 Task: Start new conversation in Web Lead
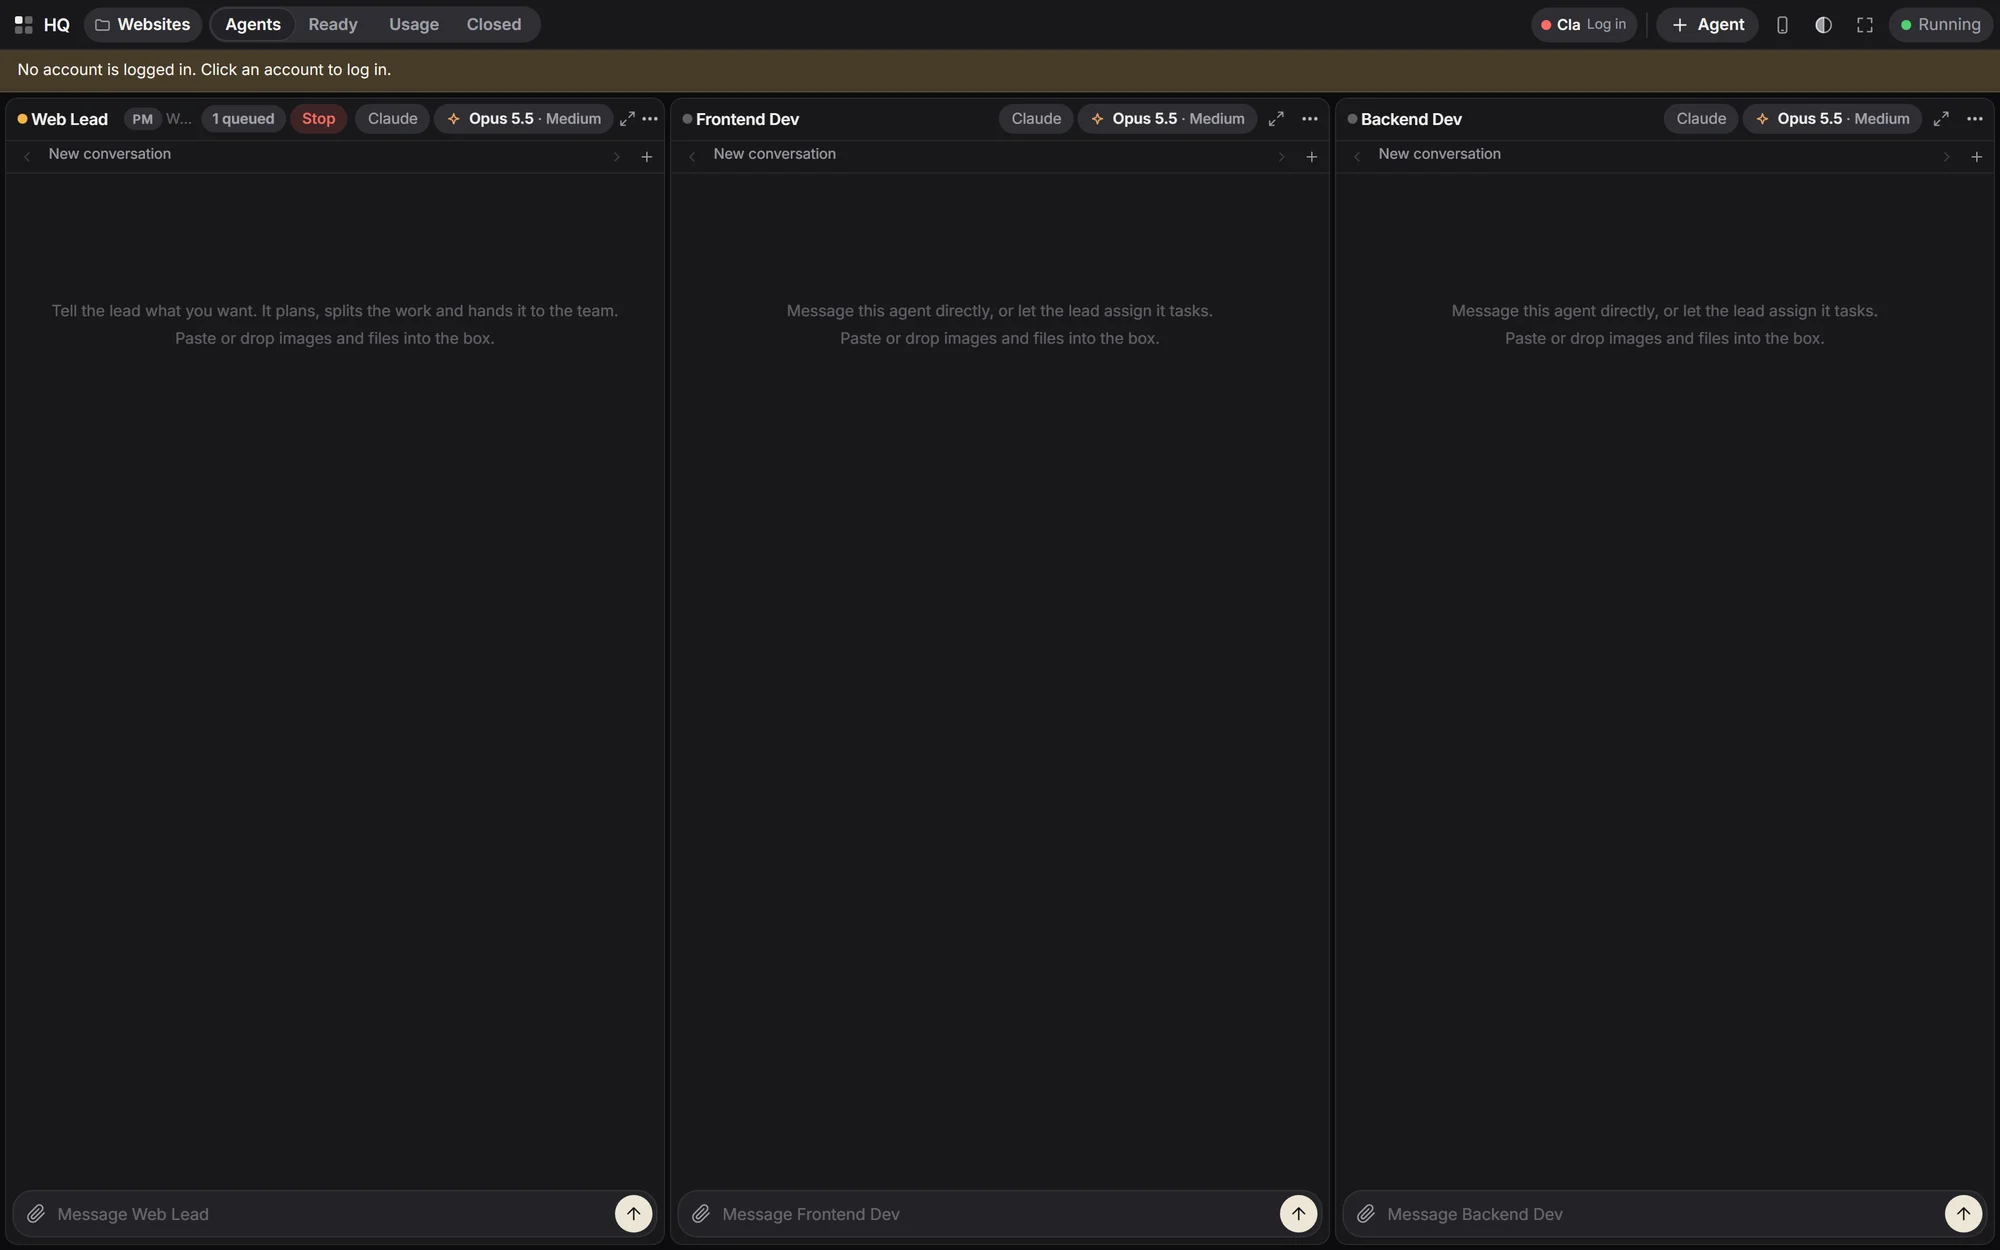pos(647,157)
